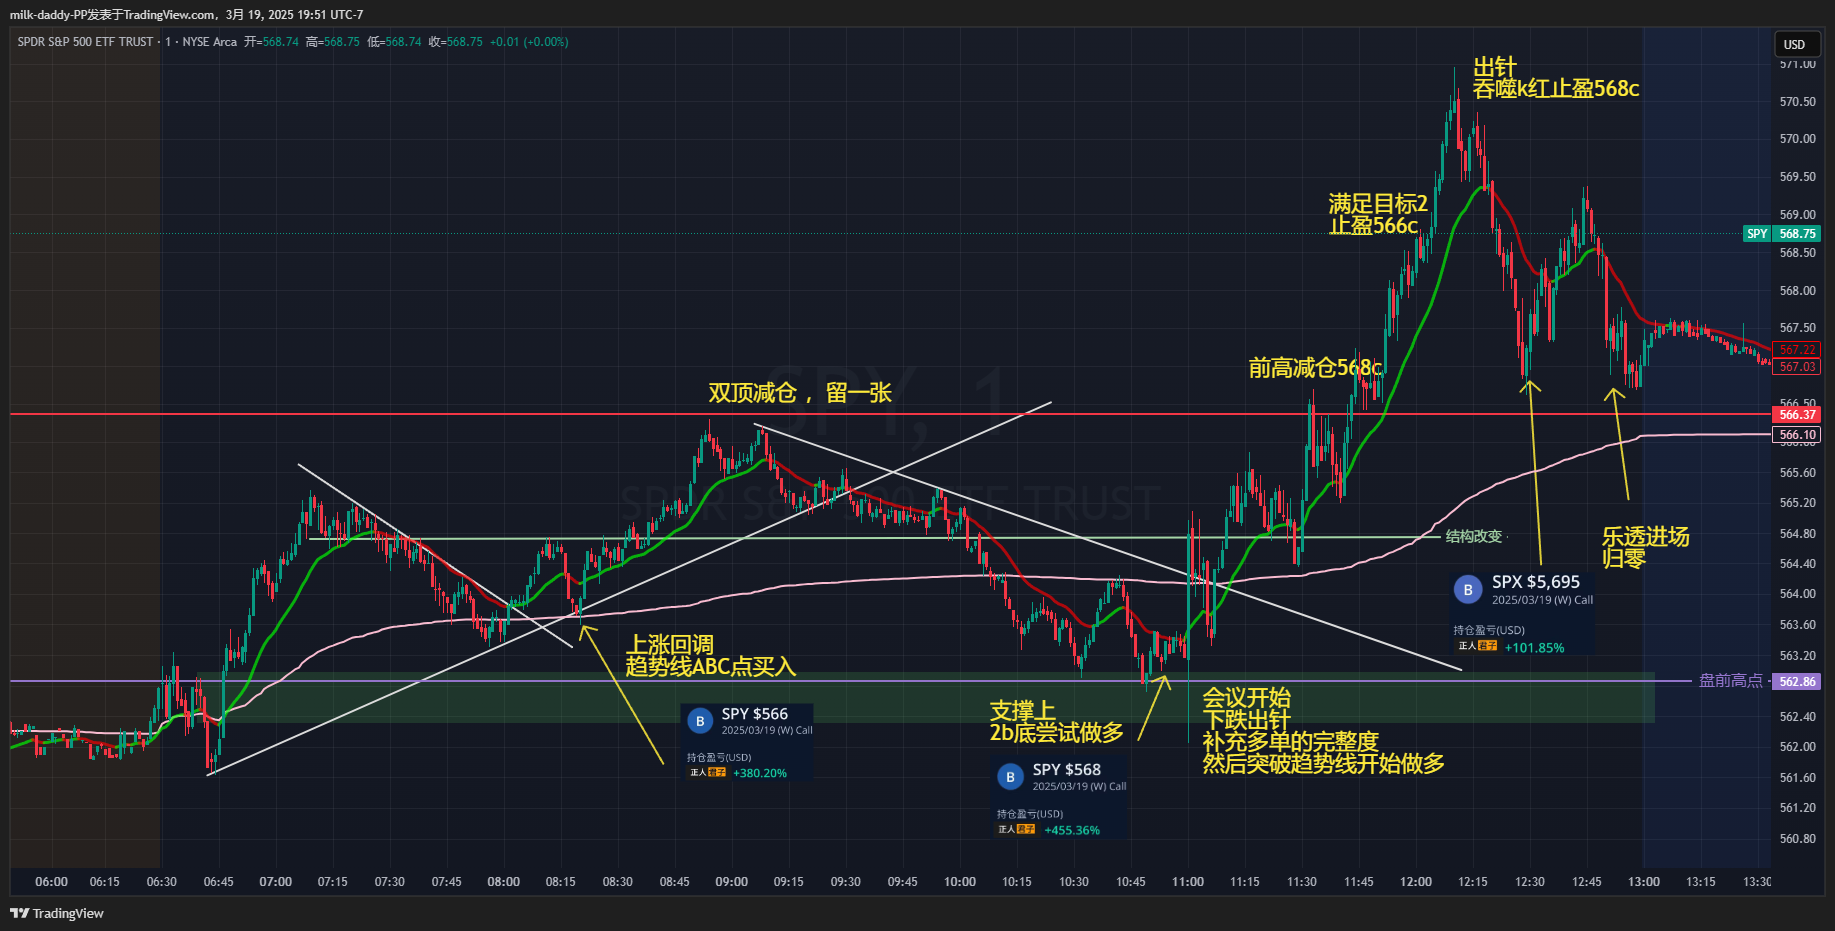
Task: Click the TradingView logo in bottom-left corner
Action: 57,913
